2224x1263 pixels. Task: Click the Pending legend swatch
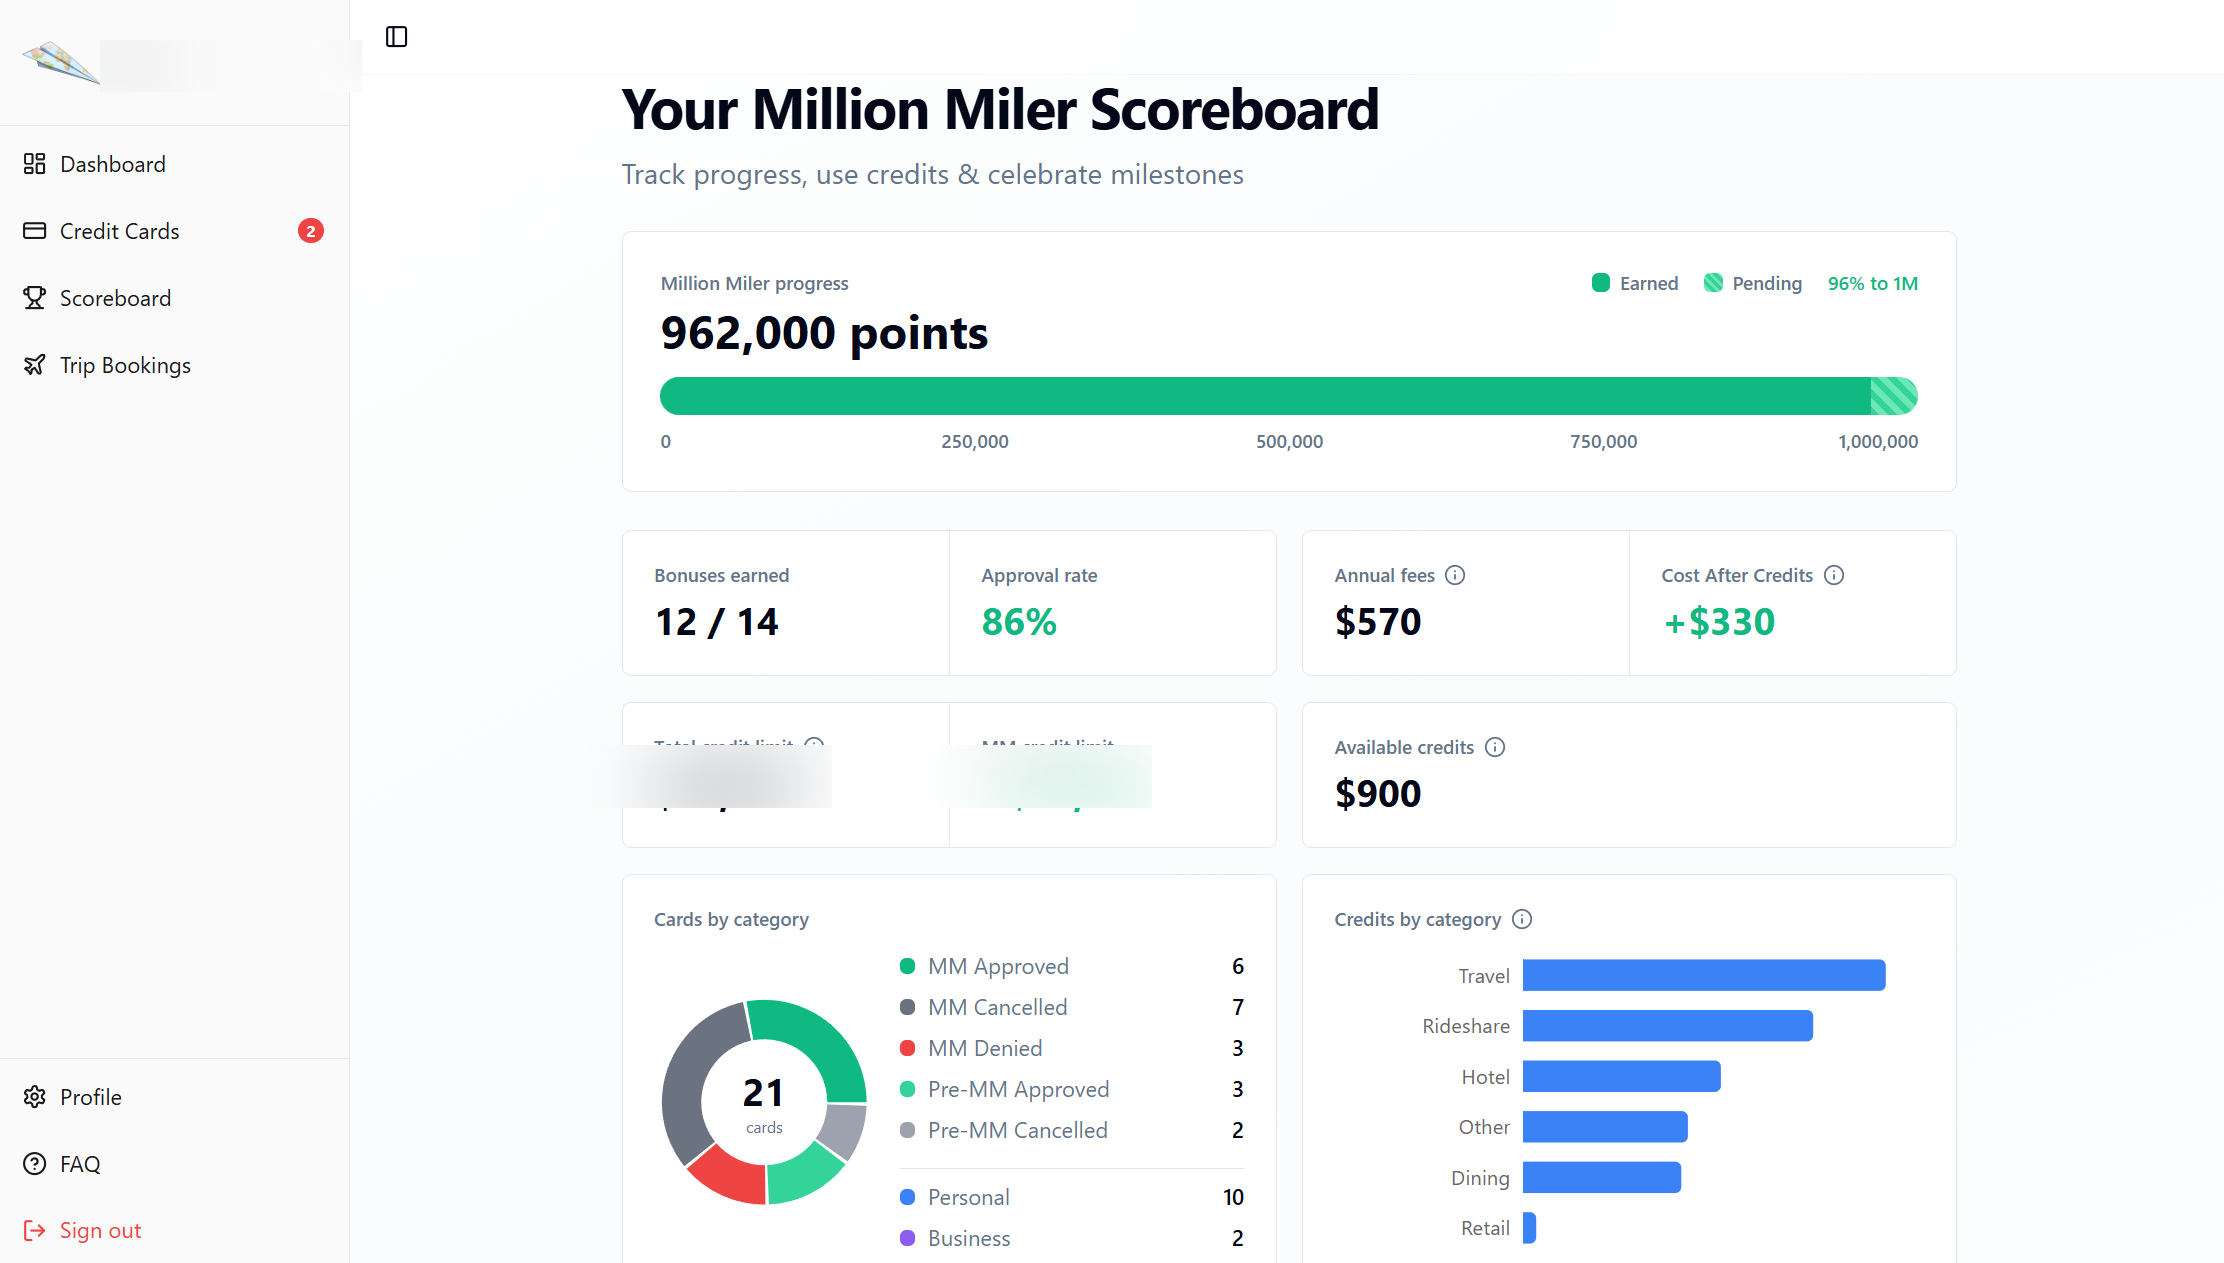click(x=1713, y=283)
